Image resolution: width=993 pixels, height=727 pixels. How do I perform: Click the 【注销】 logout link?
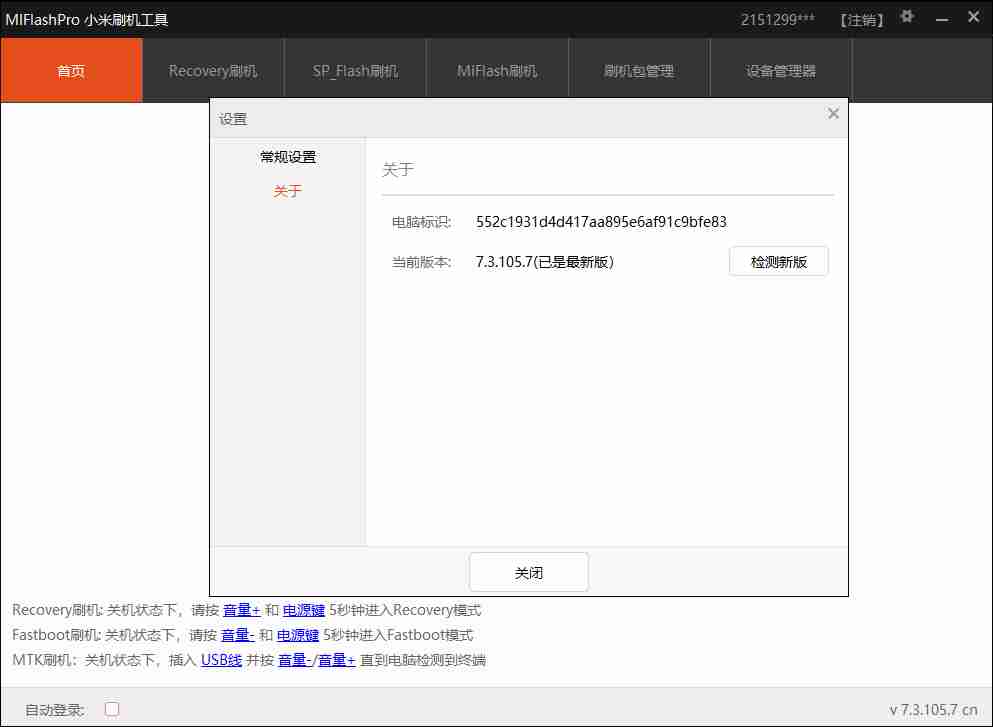tap(861, 20)
